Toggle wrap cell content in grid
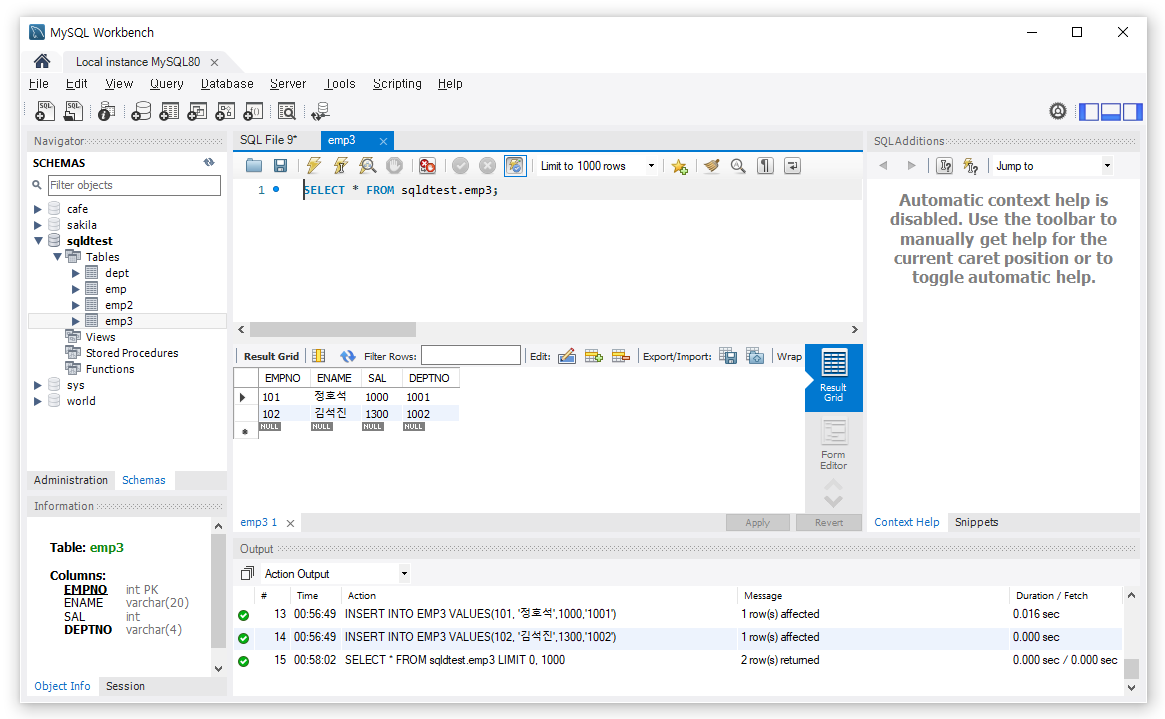Viewport: 1165px width, 719px height. (789, 357)
